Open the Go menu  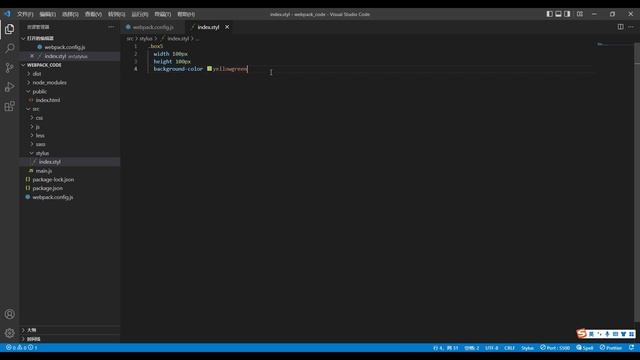pos(116,14)
